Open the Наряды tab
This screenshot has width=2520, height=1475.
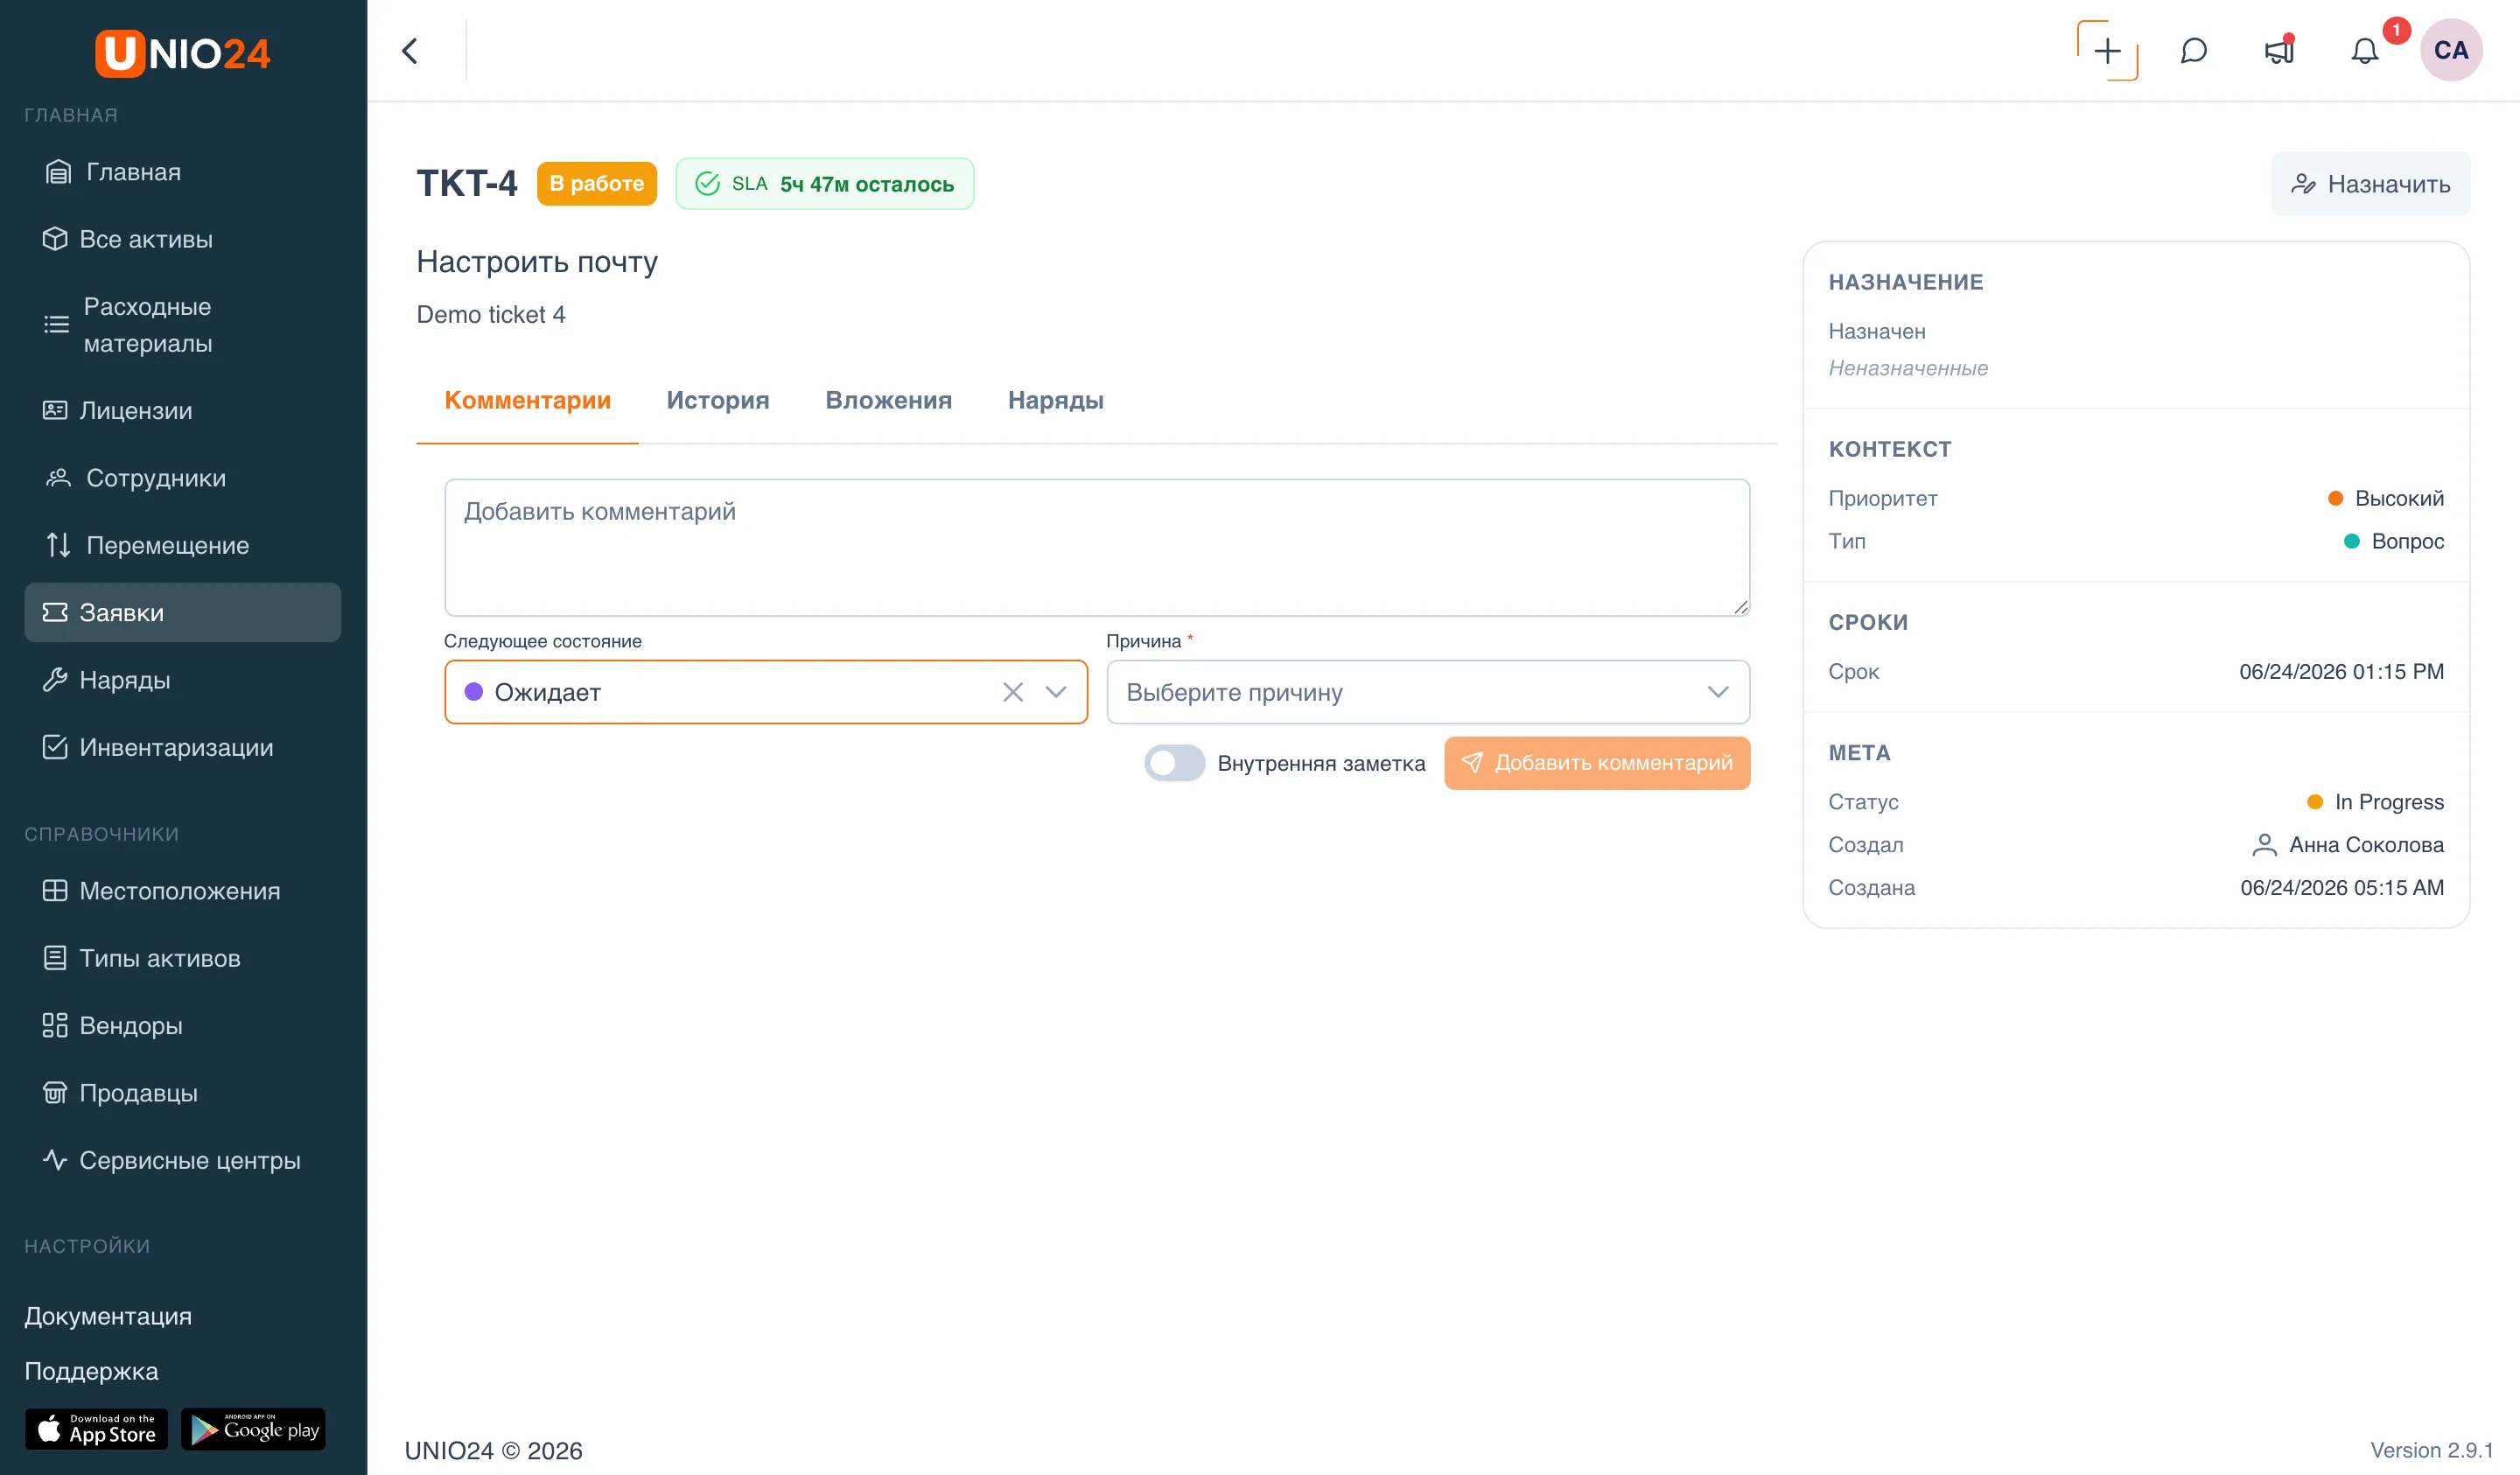[1055, 400]
